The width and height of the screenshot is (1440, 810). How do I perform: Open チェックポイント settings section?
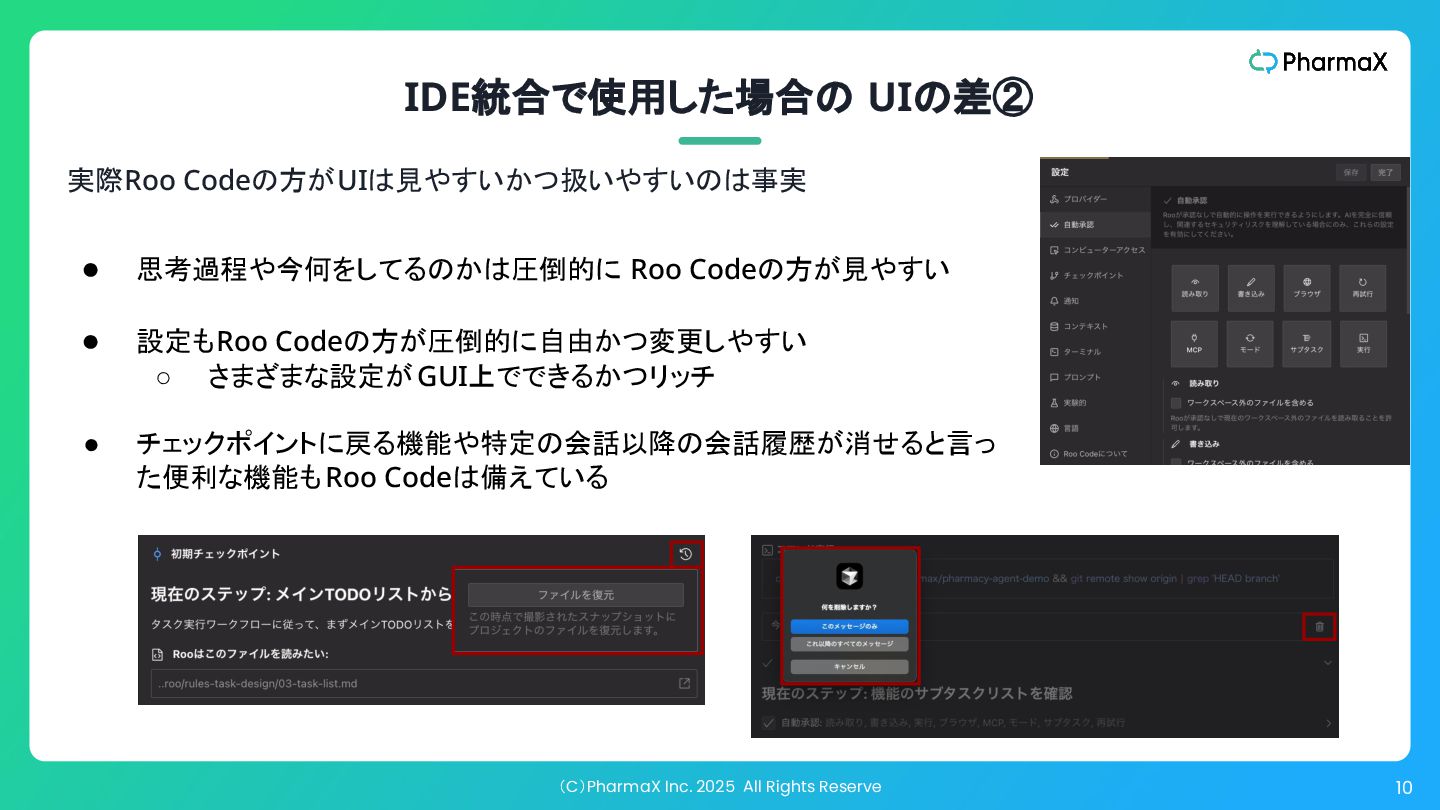click(x=1095, y=275)
